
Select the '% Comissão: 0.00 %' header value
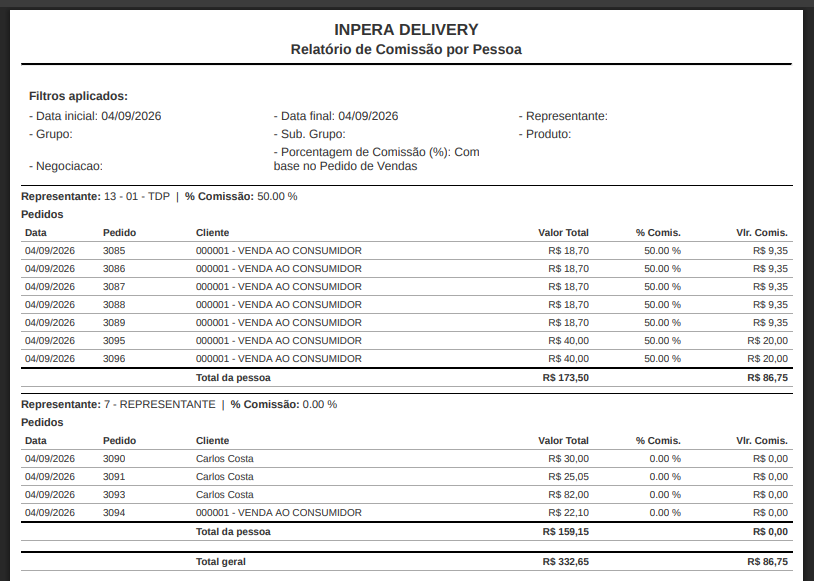tap(283, 404)
